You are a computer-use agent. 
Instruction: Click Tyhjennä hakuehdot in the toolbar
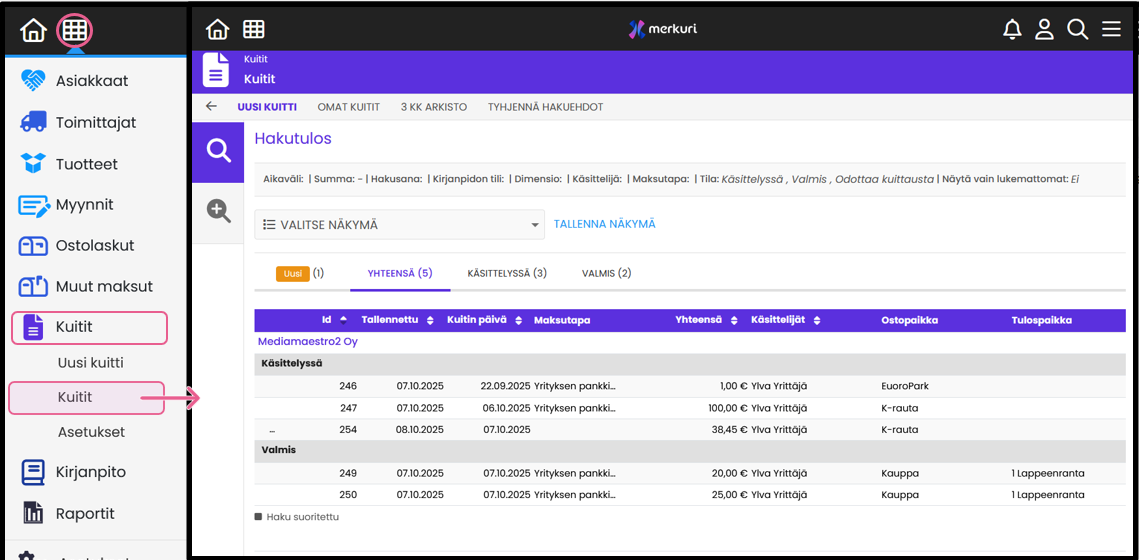coord(545,107)
